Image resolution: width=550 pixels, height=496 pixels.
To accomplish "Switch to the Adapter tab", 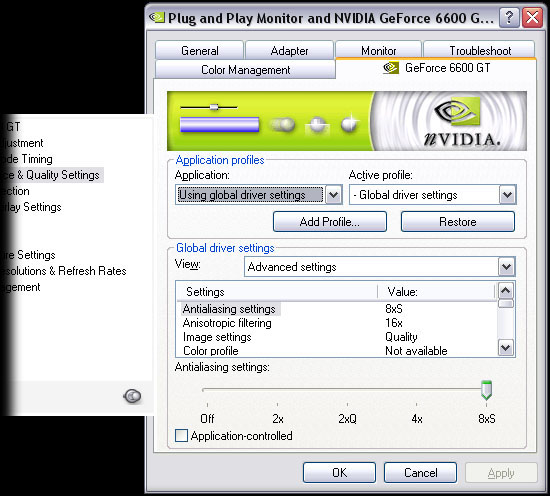I will (289, 51).
